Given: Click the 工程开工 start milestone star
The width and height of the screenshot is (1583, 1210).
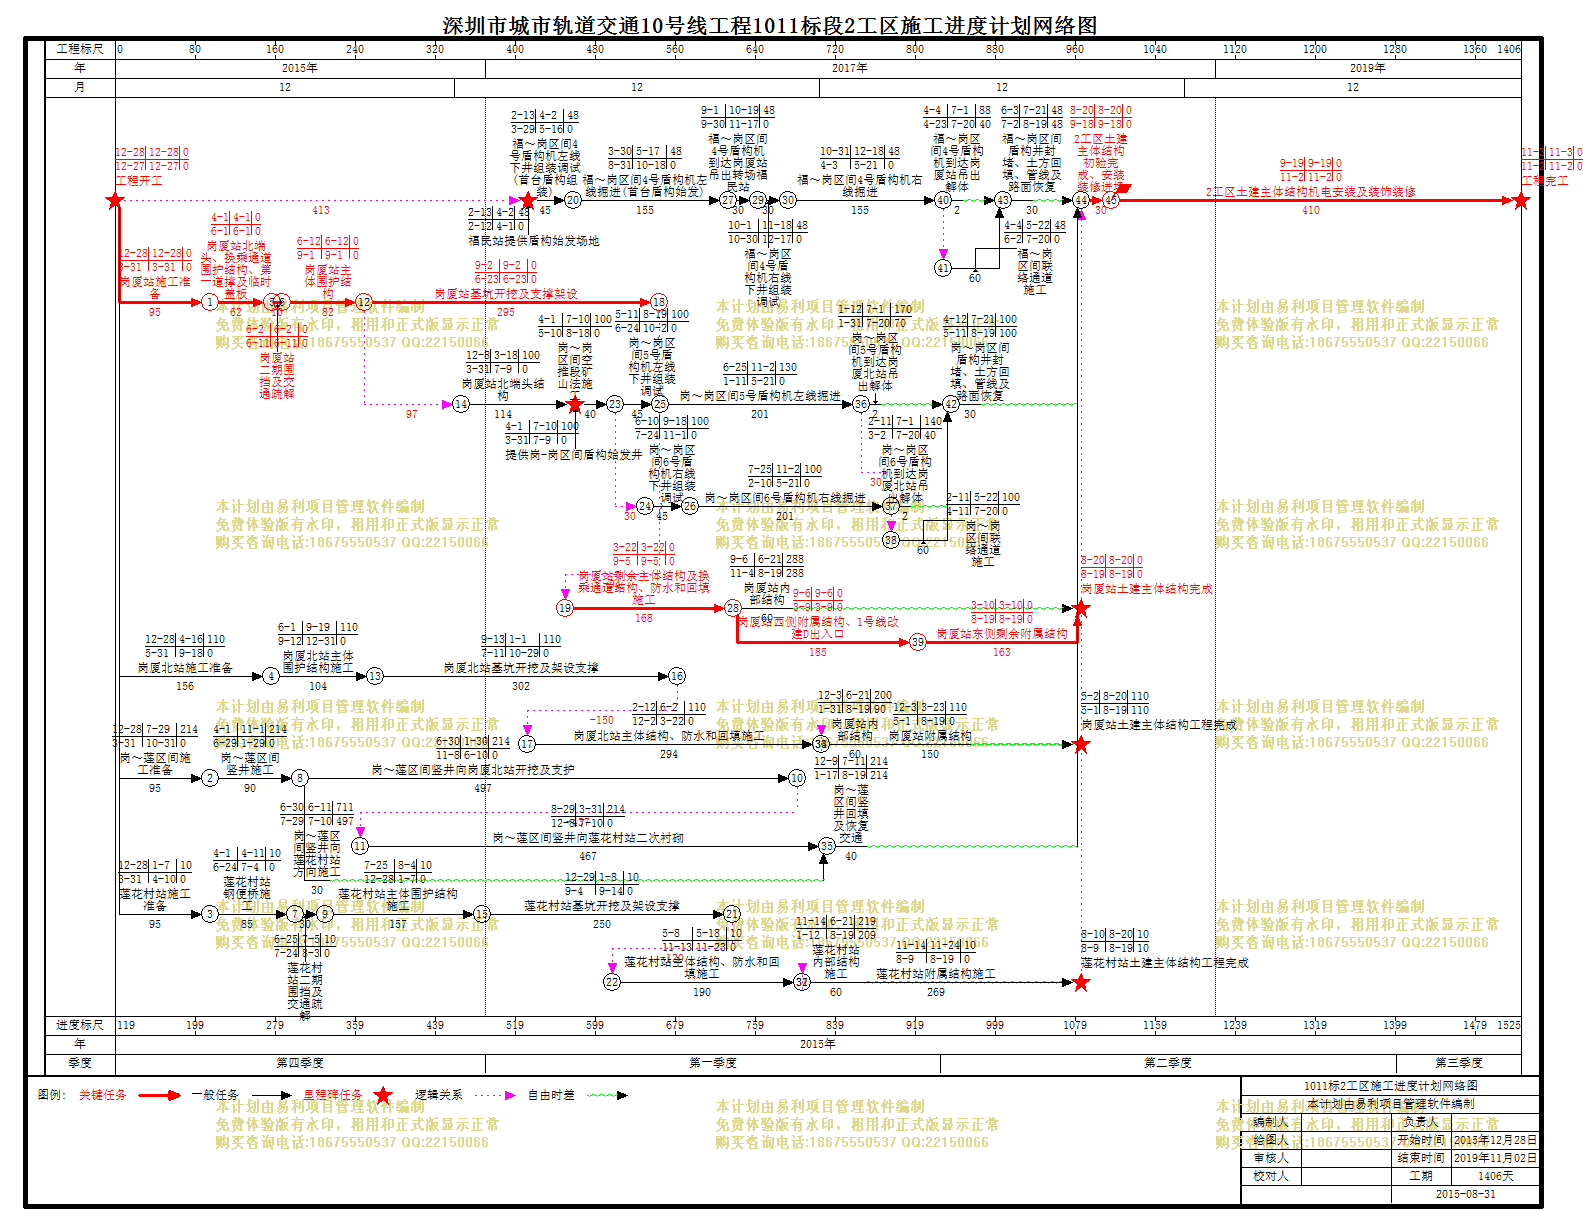Looking at the screenshot, I should coord(115,200).
